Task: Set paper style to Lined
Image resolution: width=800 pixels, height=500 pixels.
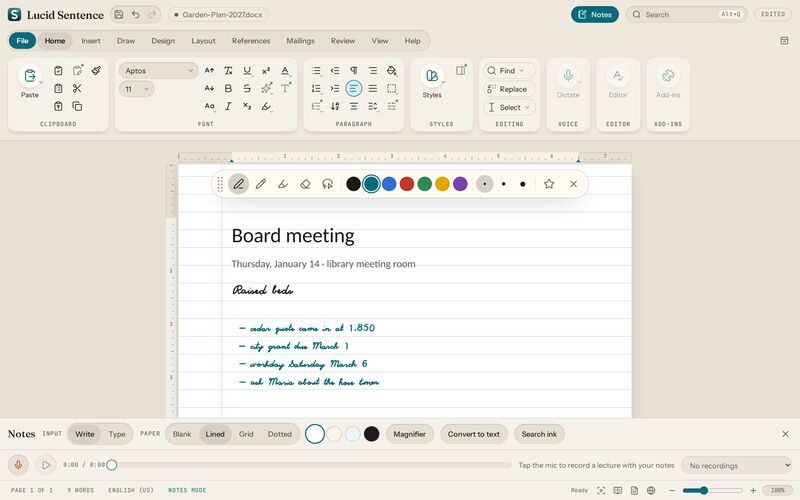Action: [x=215, y=434]
